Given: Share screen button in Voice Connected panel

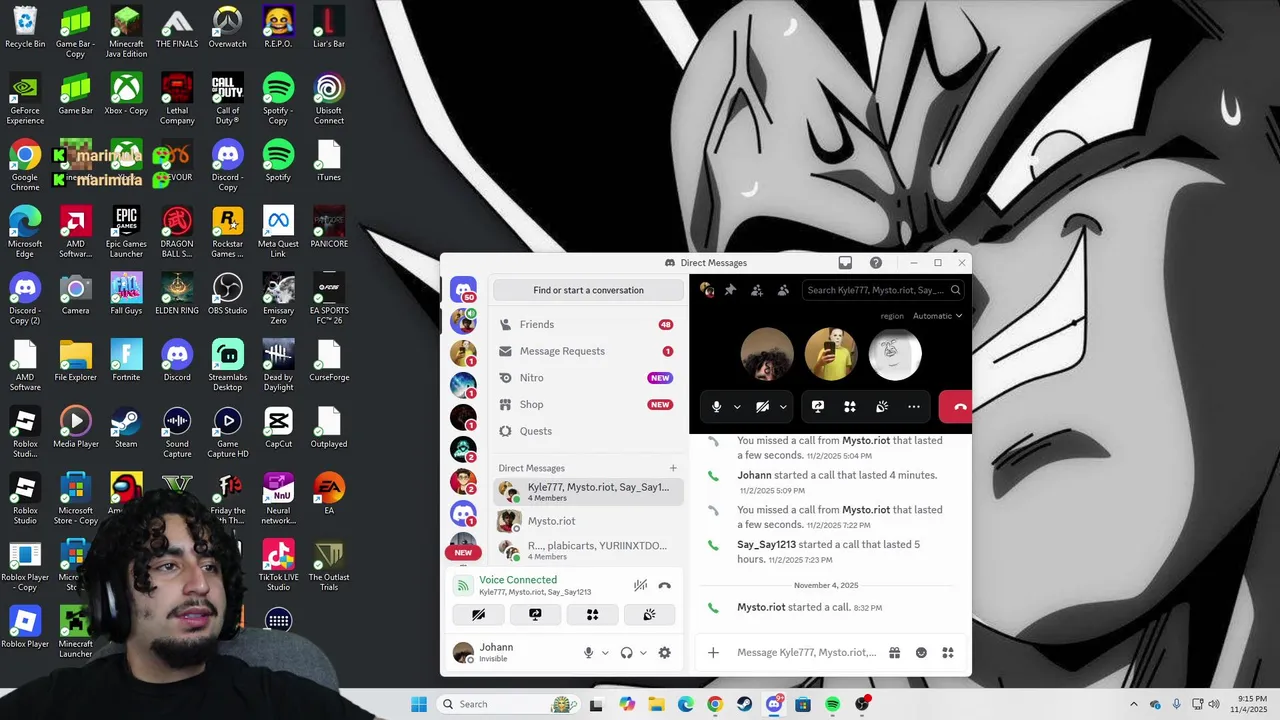Looking at the screenshot, I should [x=535, y=615].
